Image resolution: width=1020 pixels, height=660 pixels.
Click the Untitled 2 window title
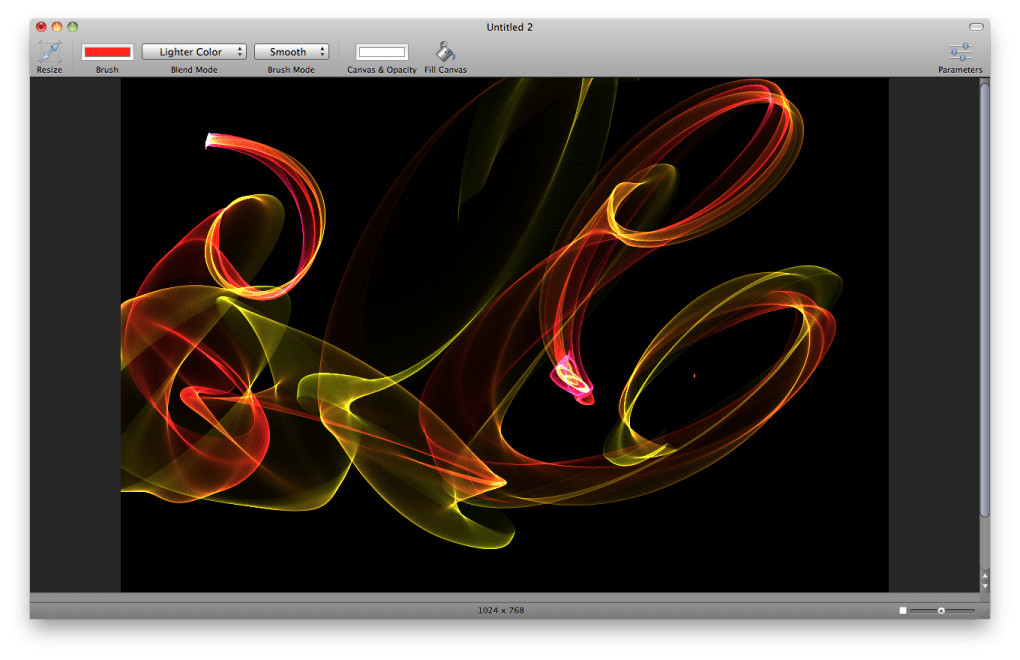(509, 27)
